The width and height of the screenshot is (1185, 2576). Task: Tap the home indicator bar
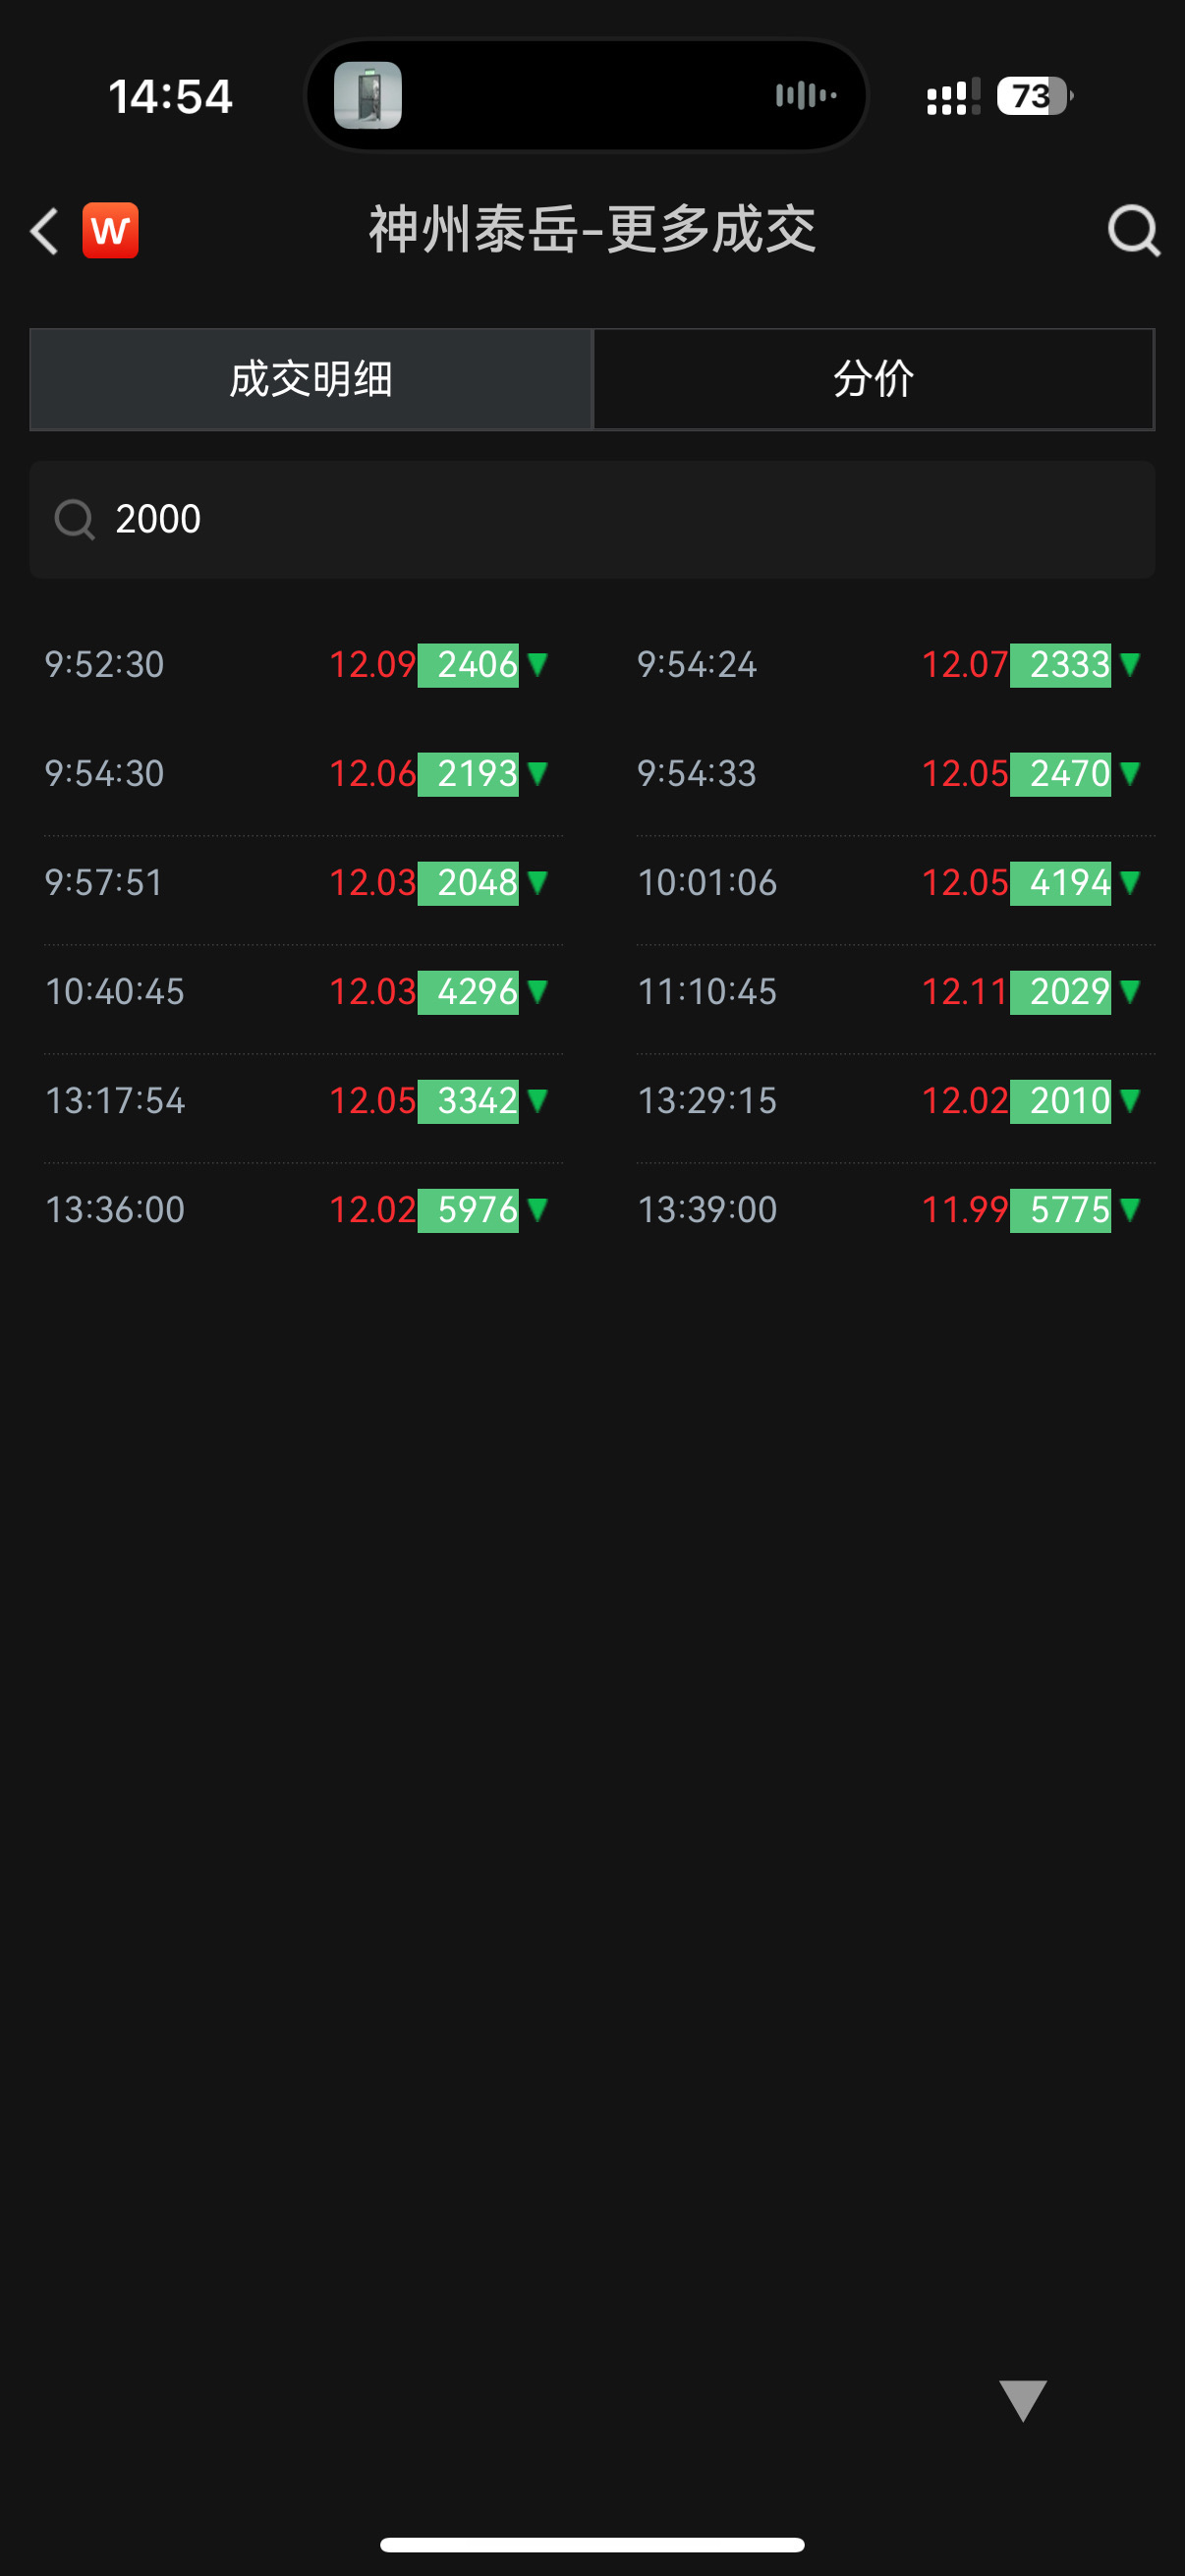click(592, 2544)
